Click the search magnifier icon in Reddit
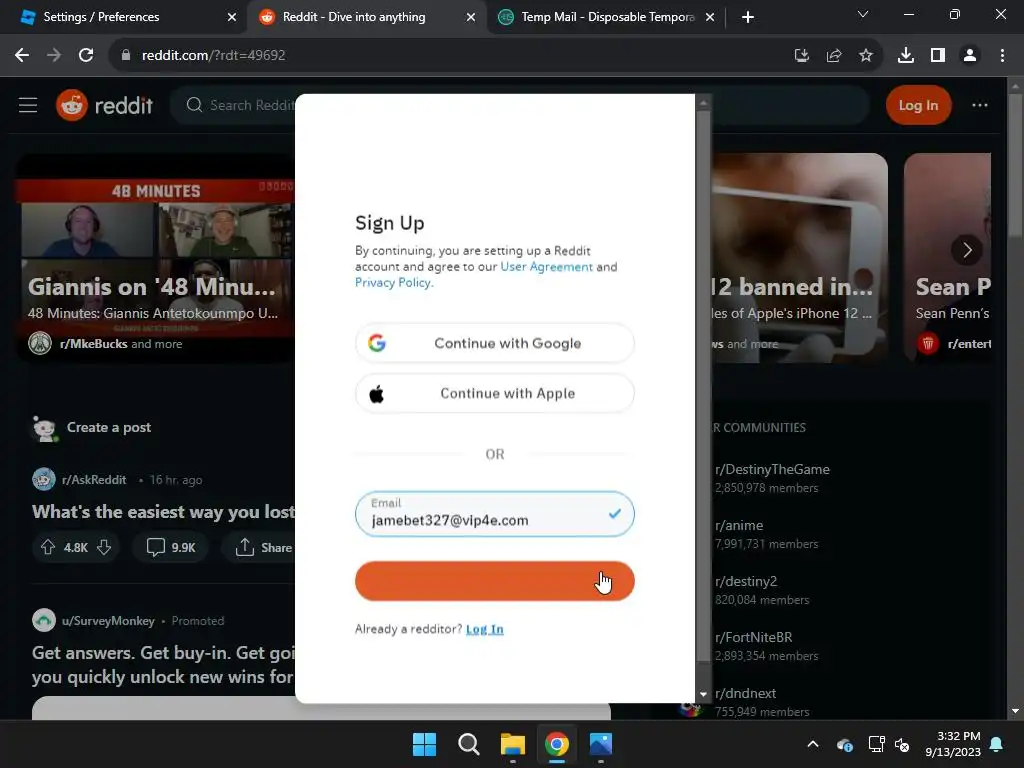This screenshot has width=1024, height=768. (194, 105)
